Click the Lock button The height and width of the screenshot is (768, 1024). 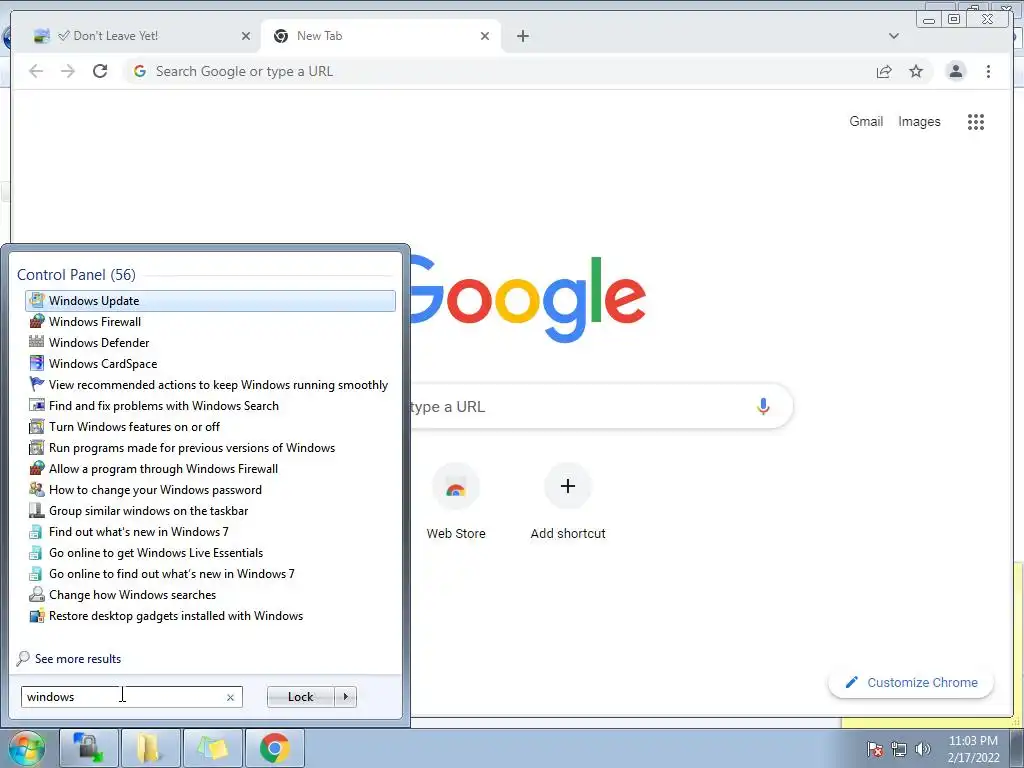[300, 697]
